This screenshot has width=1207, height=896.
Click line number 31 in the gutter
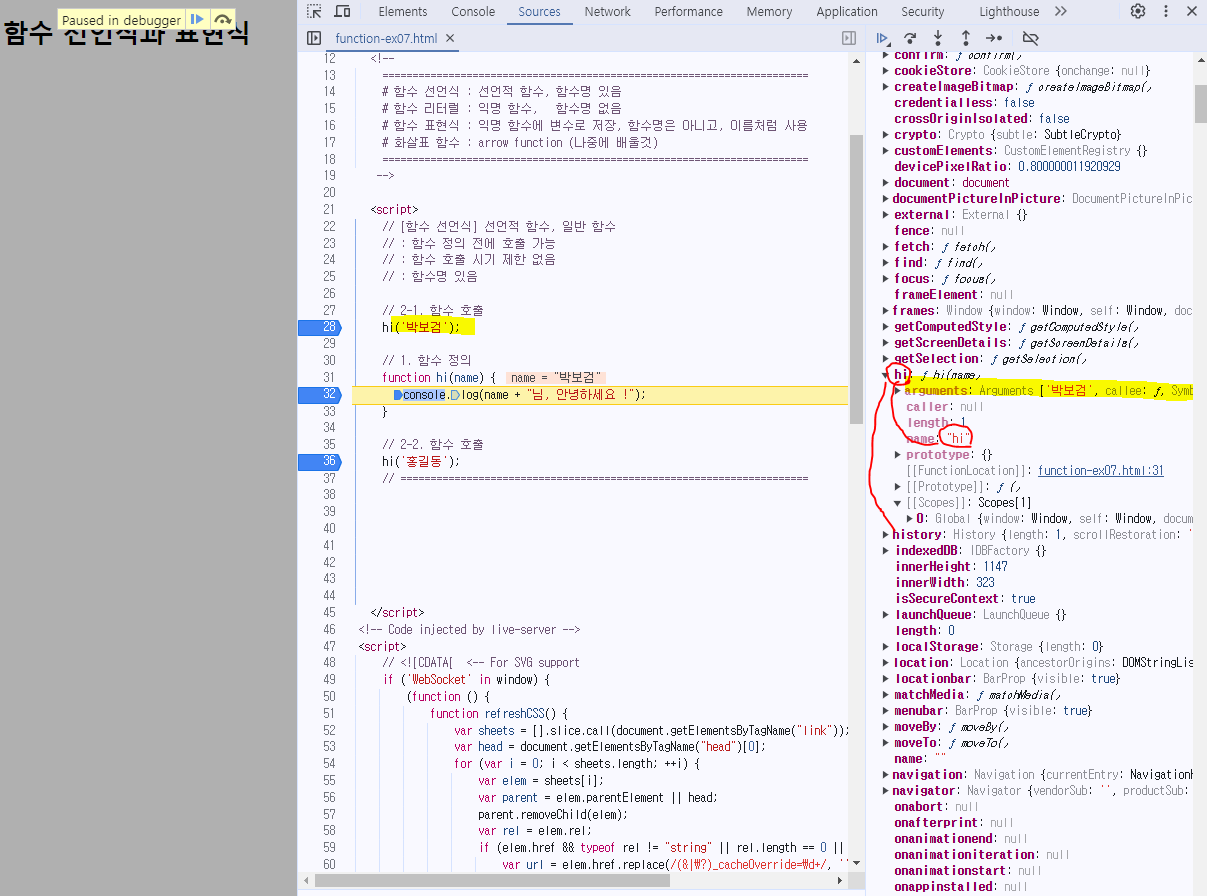coord(329,378)
